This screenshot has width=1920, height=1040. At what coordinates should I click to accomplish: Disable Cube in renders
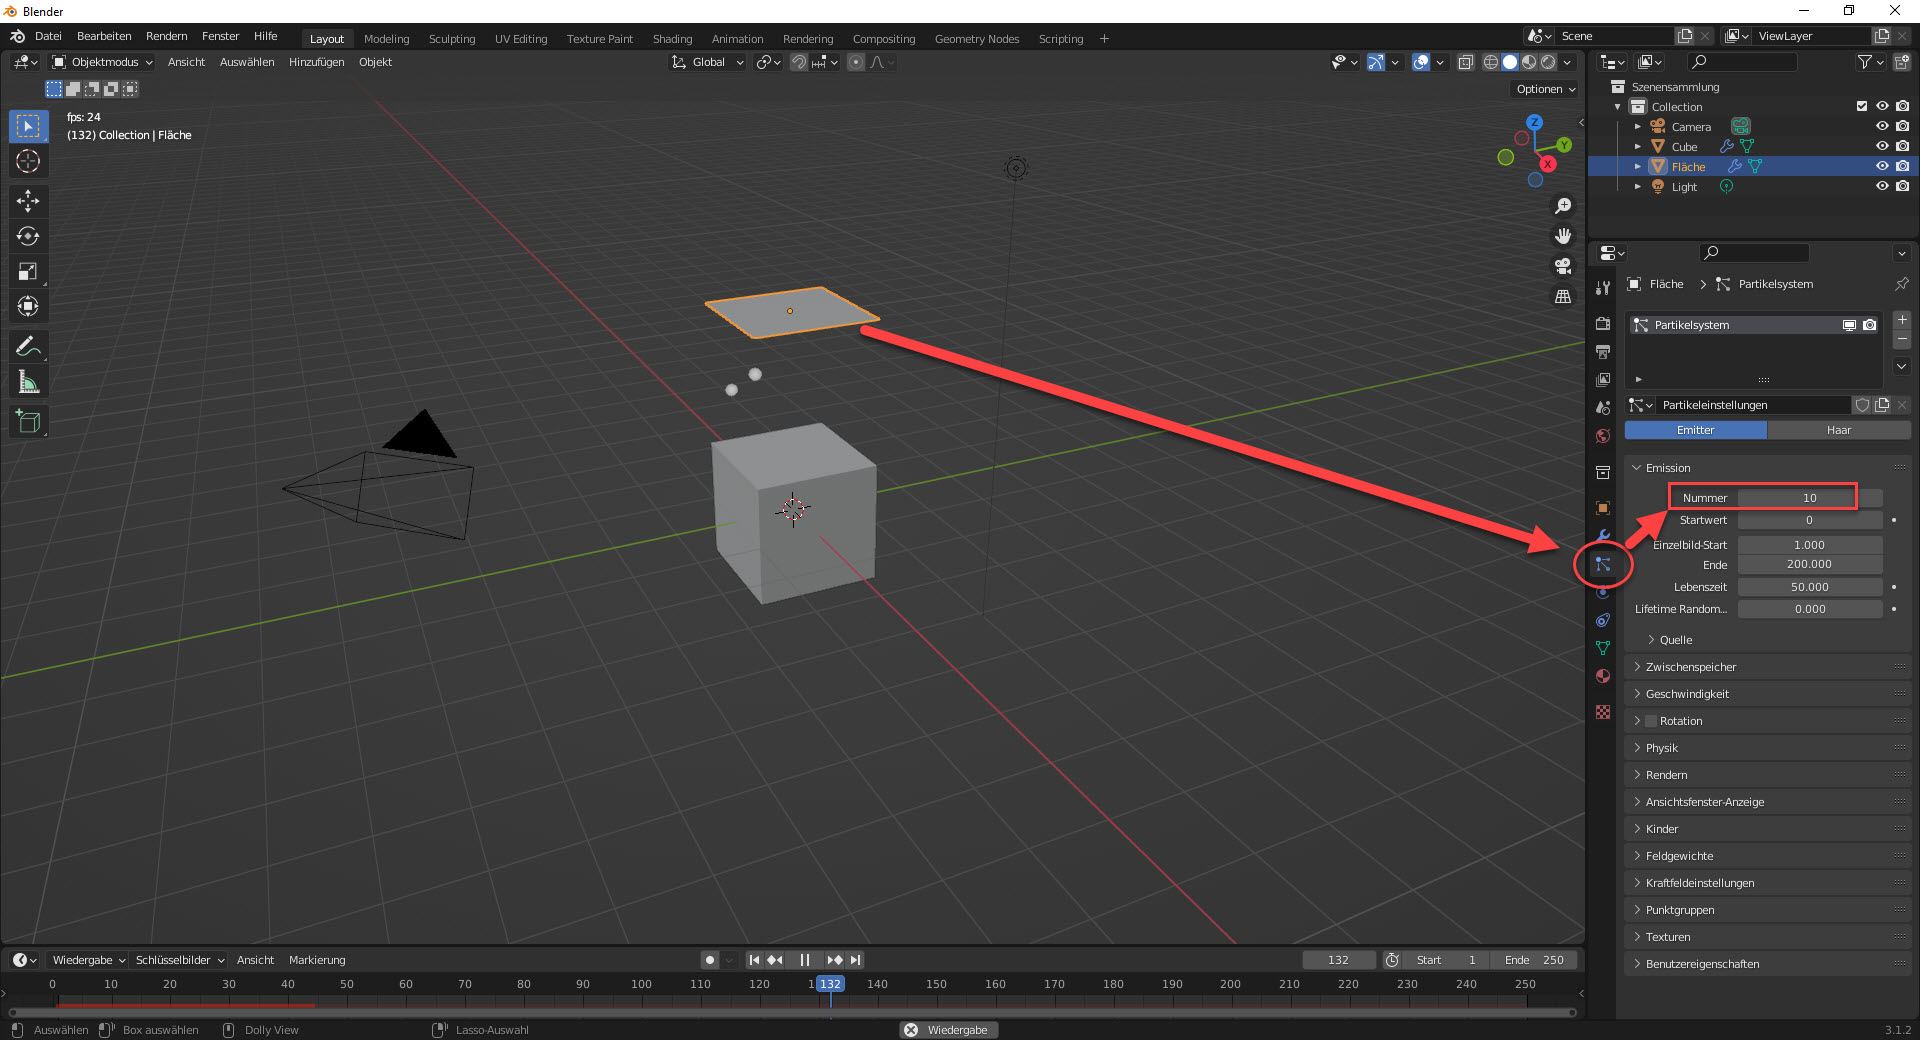point(1902,147)
